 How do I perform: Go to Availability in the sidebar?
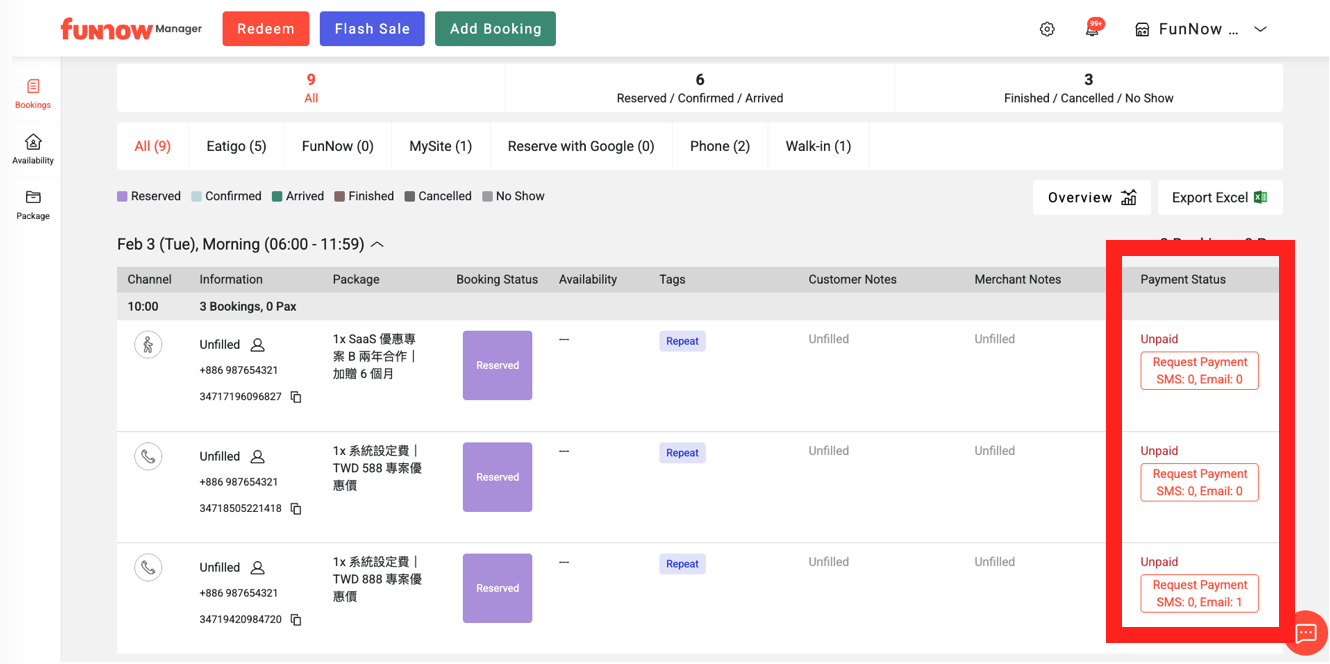pos(33,149)
